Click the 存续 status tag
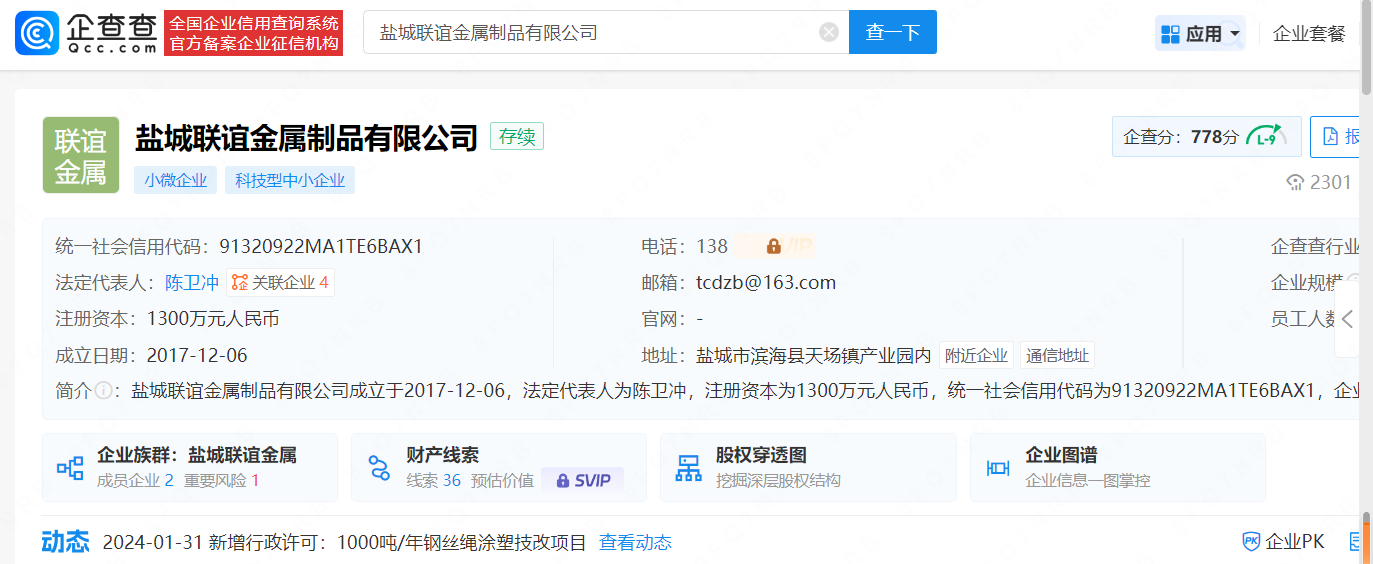 pyautogui.click(x=517, y=137)
